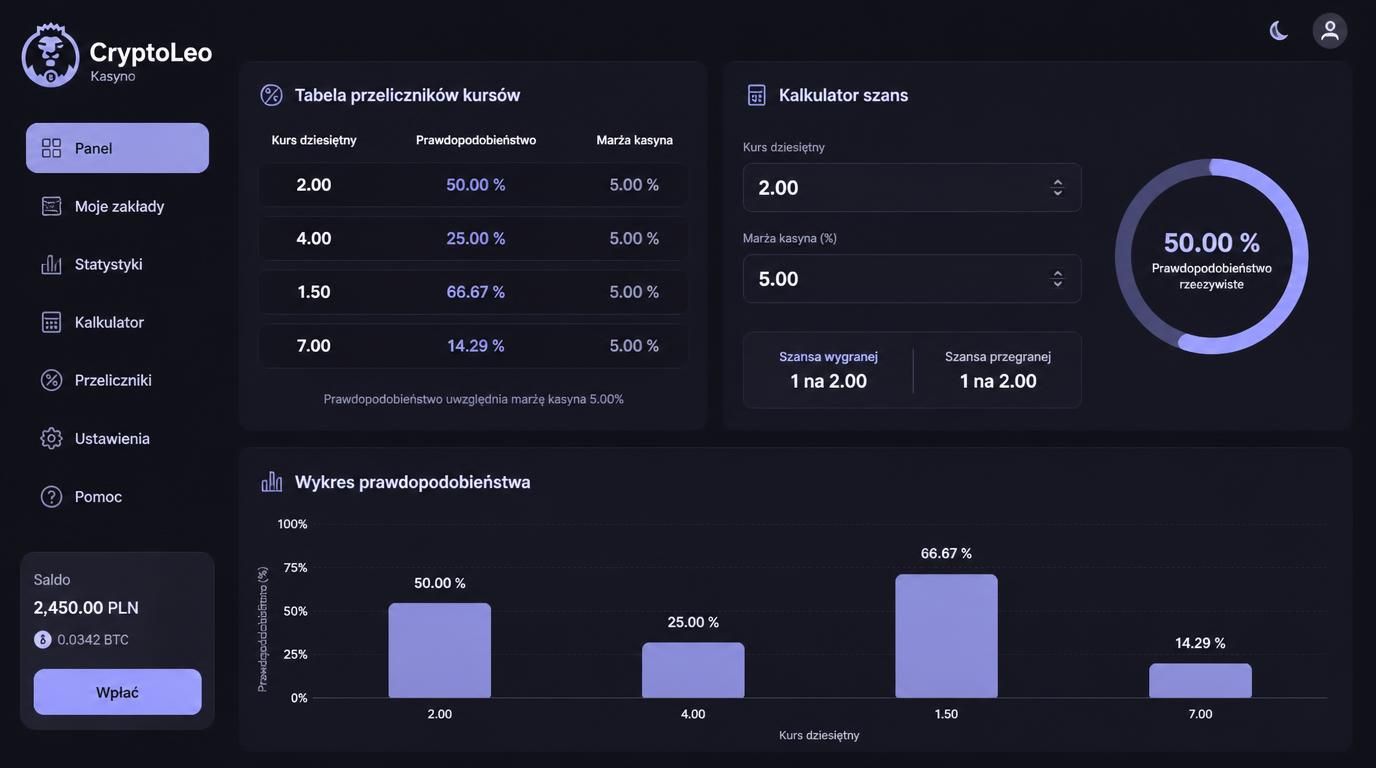Viewport: 1376px width, 768px height.
Task: Click the chart bar labeled 66.67 %
Action: (x=946, y=636)
